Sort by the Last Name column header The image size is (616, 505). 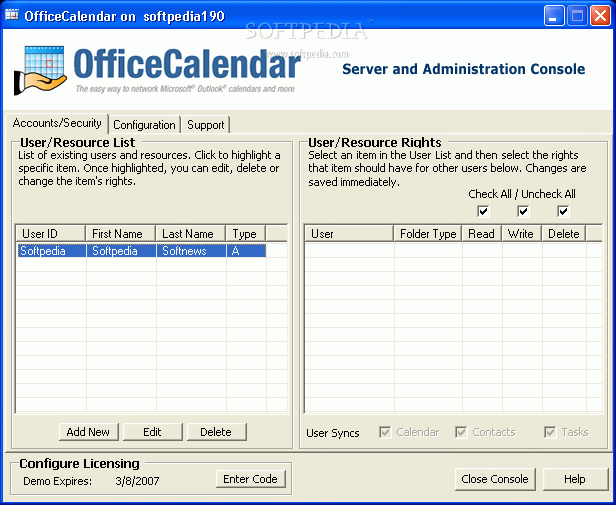tap(191, 233)
